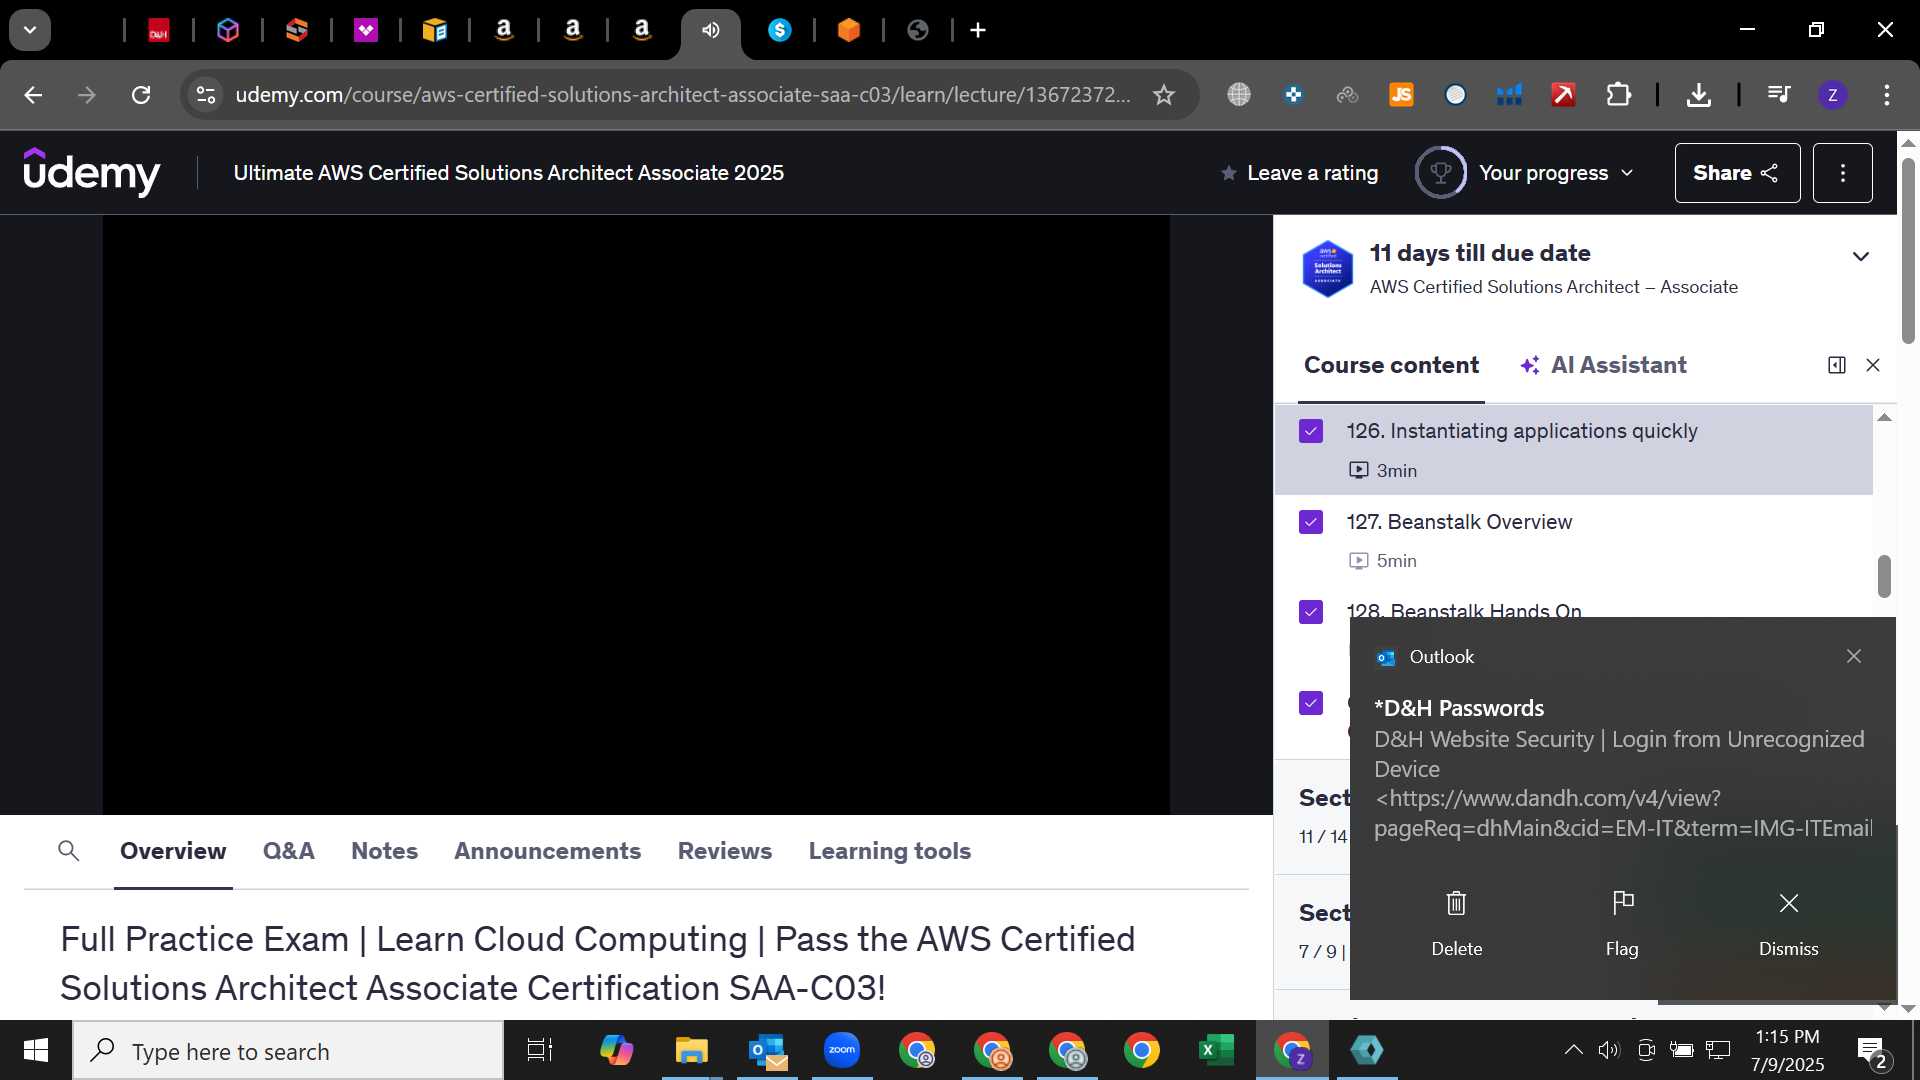View site information icon in address bar
This screenshot has height=1080, width=1920.
206,95
